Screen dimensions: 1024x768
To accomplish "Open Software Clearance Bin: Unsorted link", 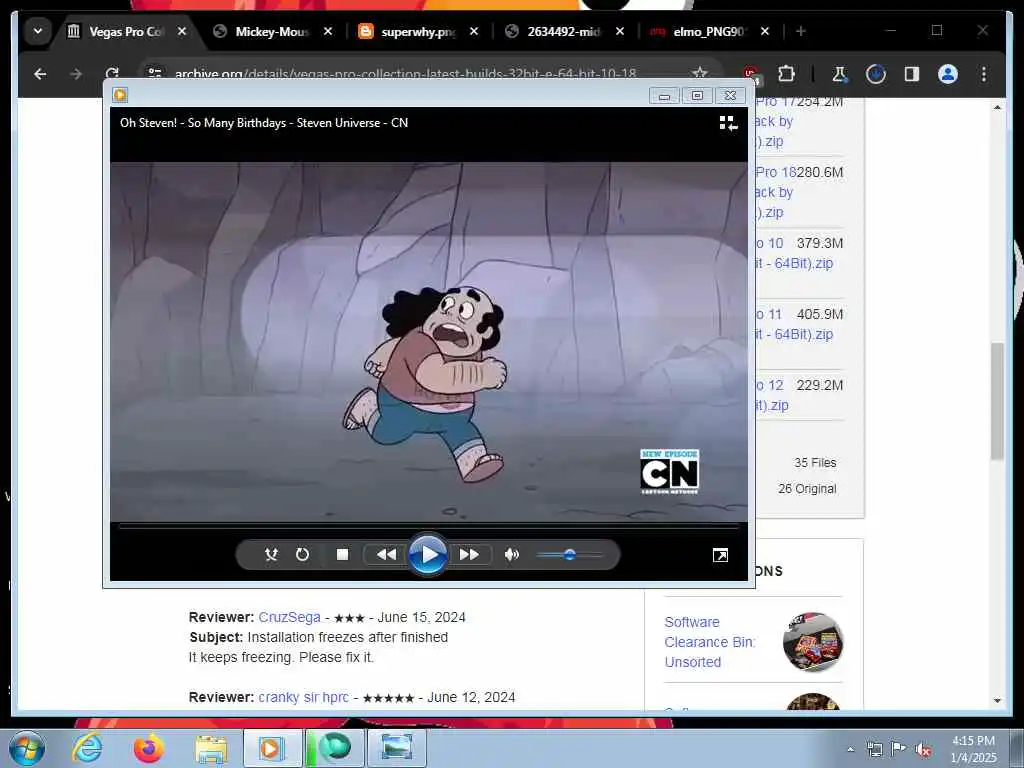I will click(x=710, y=642).
